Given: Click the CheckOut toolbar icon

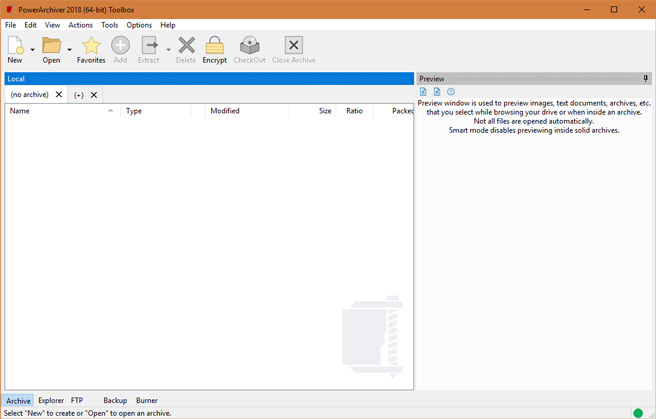Looking at the screenshot, I should click(249, 46).
